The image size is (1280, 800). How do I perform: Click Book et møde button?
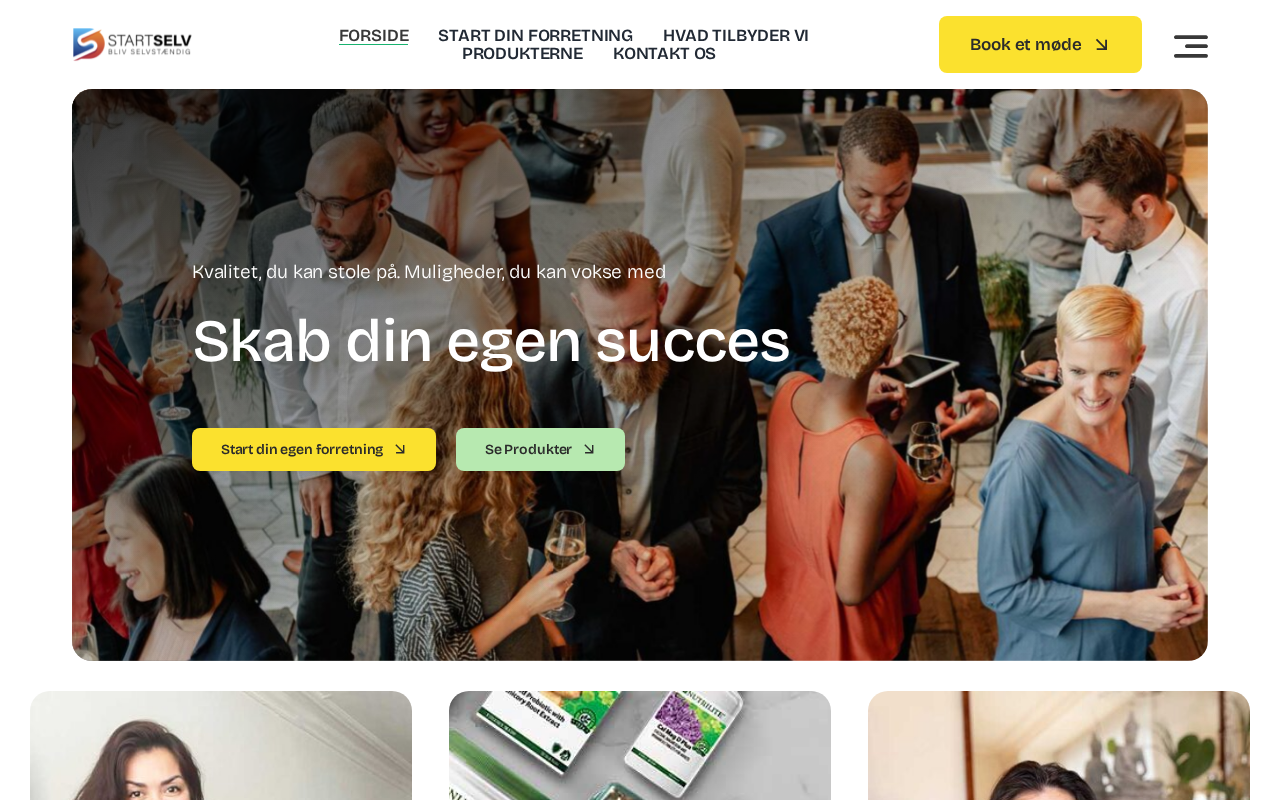click(x=1040, y=44)
